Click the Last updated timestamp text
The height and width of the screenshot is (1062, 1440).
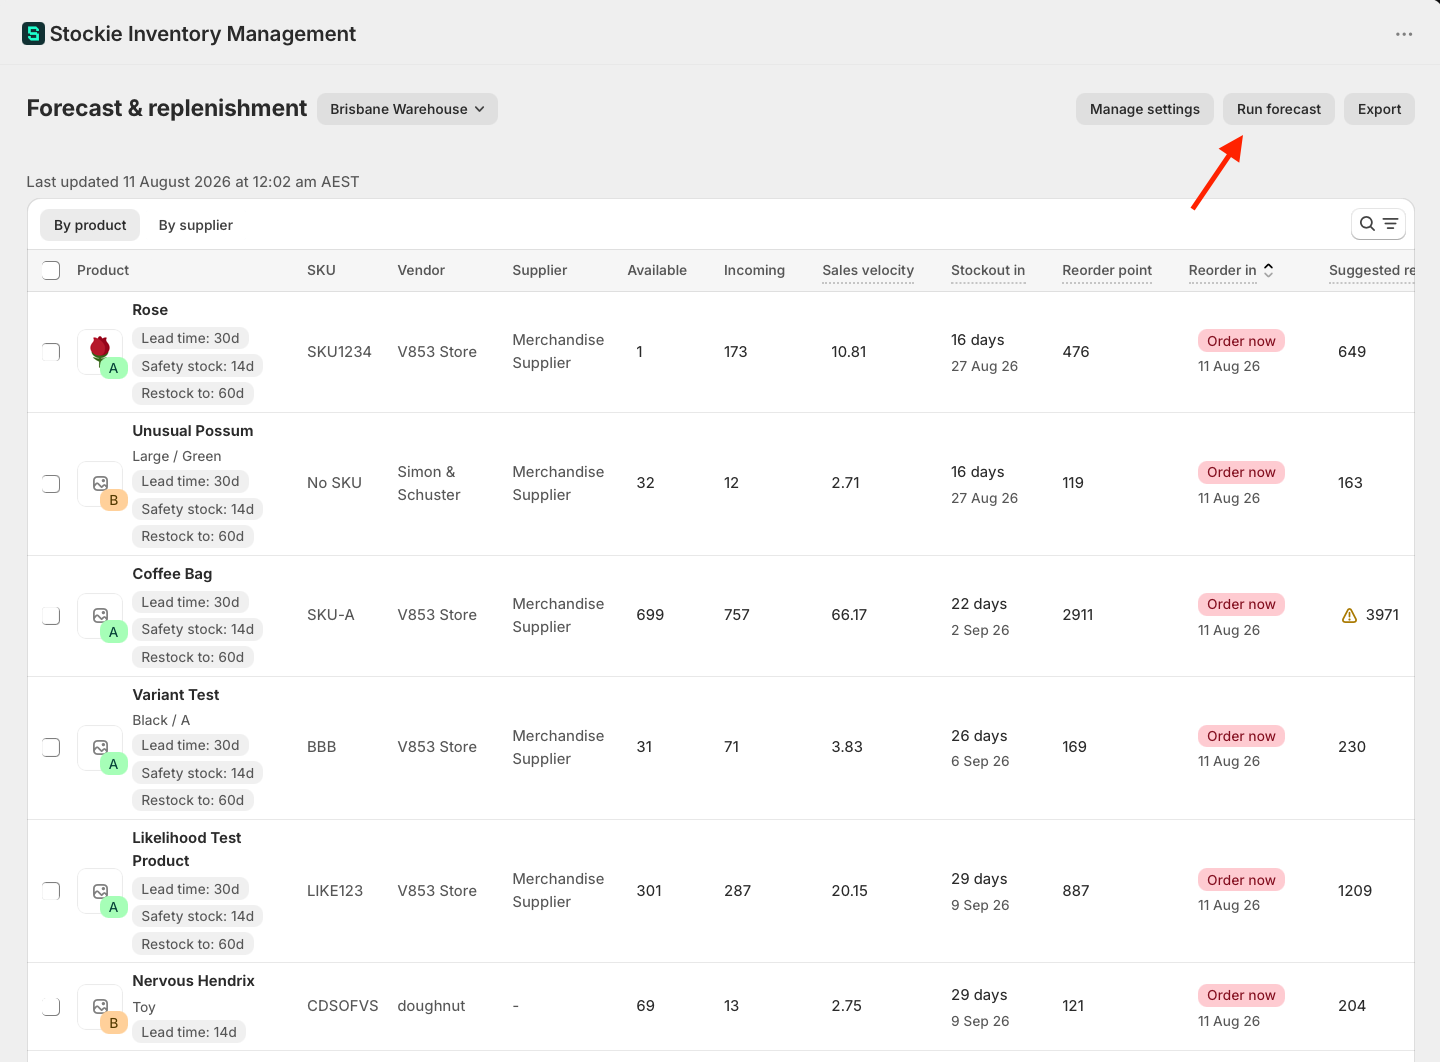click(193, 182)
